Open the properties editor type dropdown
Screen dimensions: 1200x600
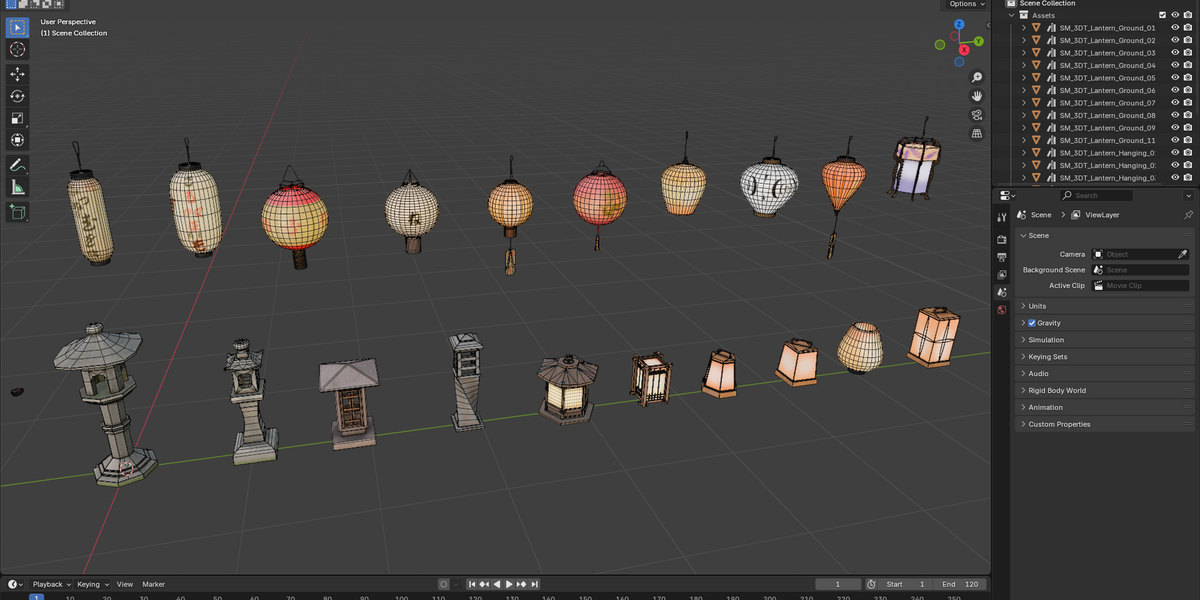click(x=1007, y=196)
